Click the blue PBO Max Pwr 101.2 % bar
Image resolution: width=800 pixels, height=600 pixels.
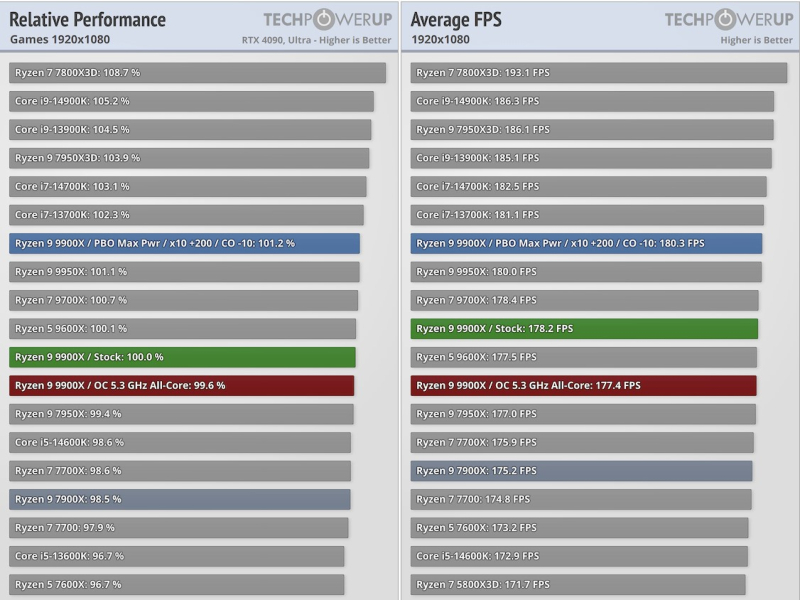click(x=184, y=243)
